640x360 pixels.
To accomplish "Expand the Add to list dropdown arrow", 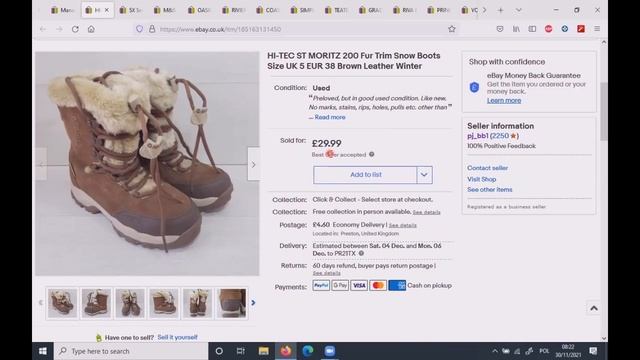I will coord(424,175).
